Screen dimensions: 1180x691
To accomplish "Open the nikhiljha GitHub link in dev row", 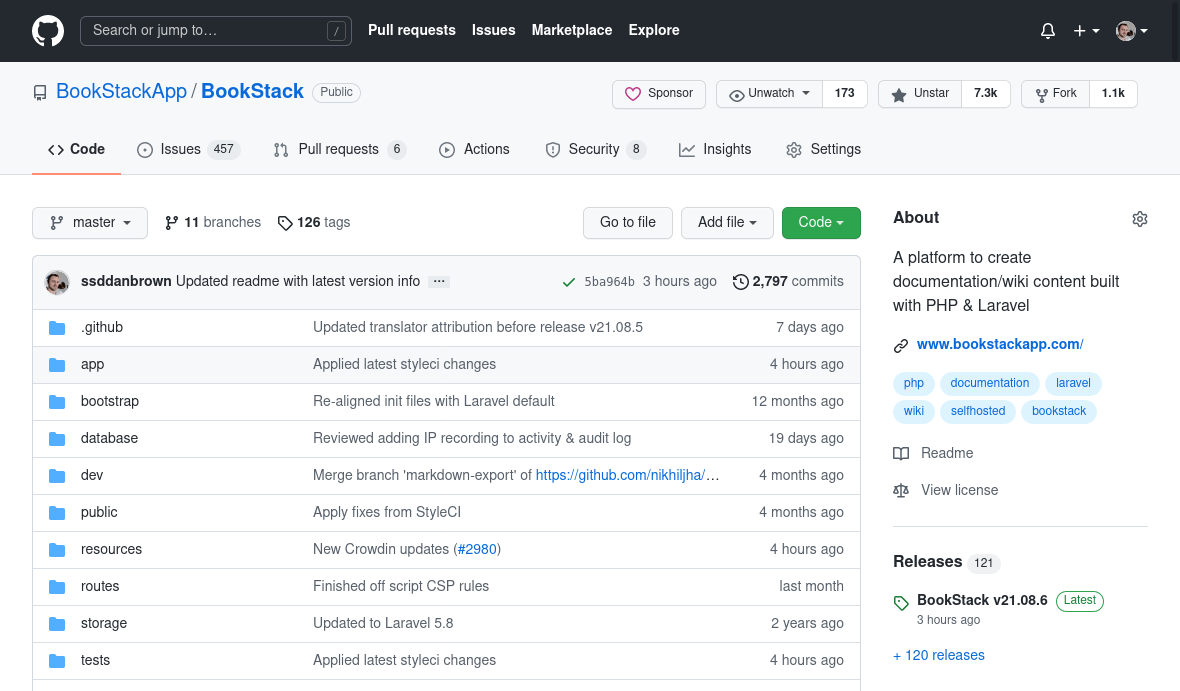I will point(627,475).
